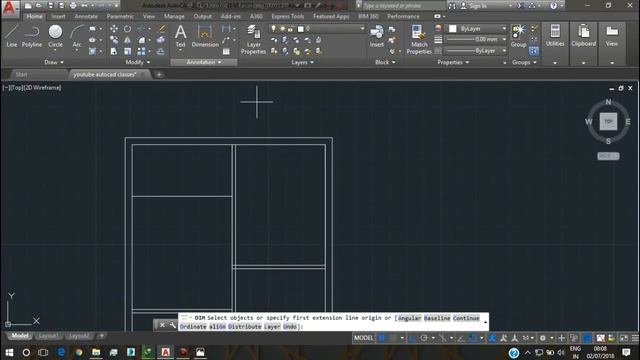Open the View panel button
This screenshot has height=360, width=640.
click(611, 36)
